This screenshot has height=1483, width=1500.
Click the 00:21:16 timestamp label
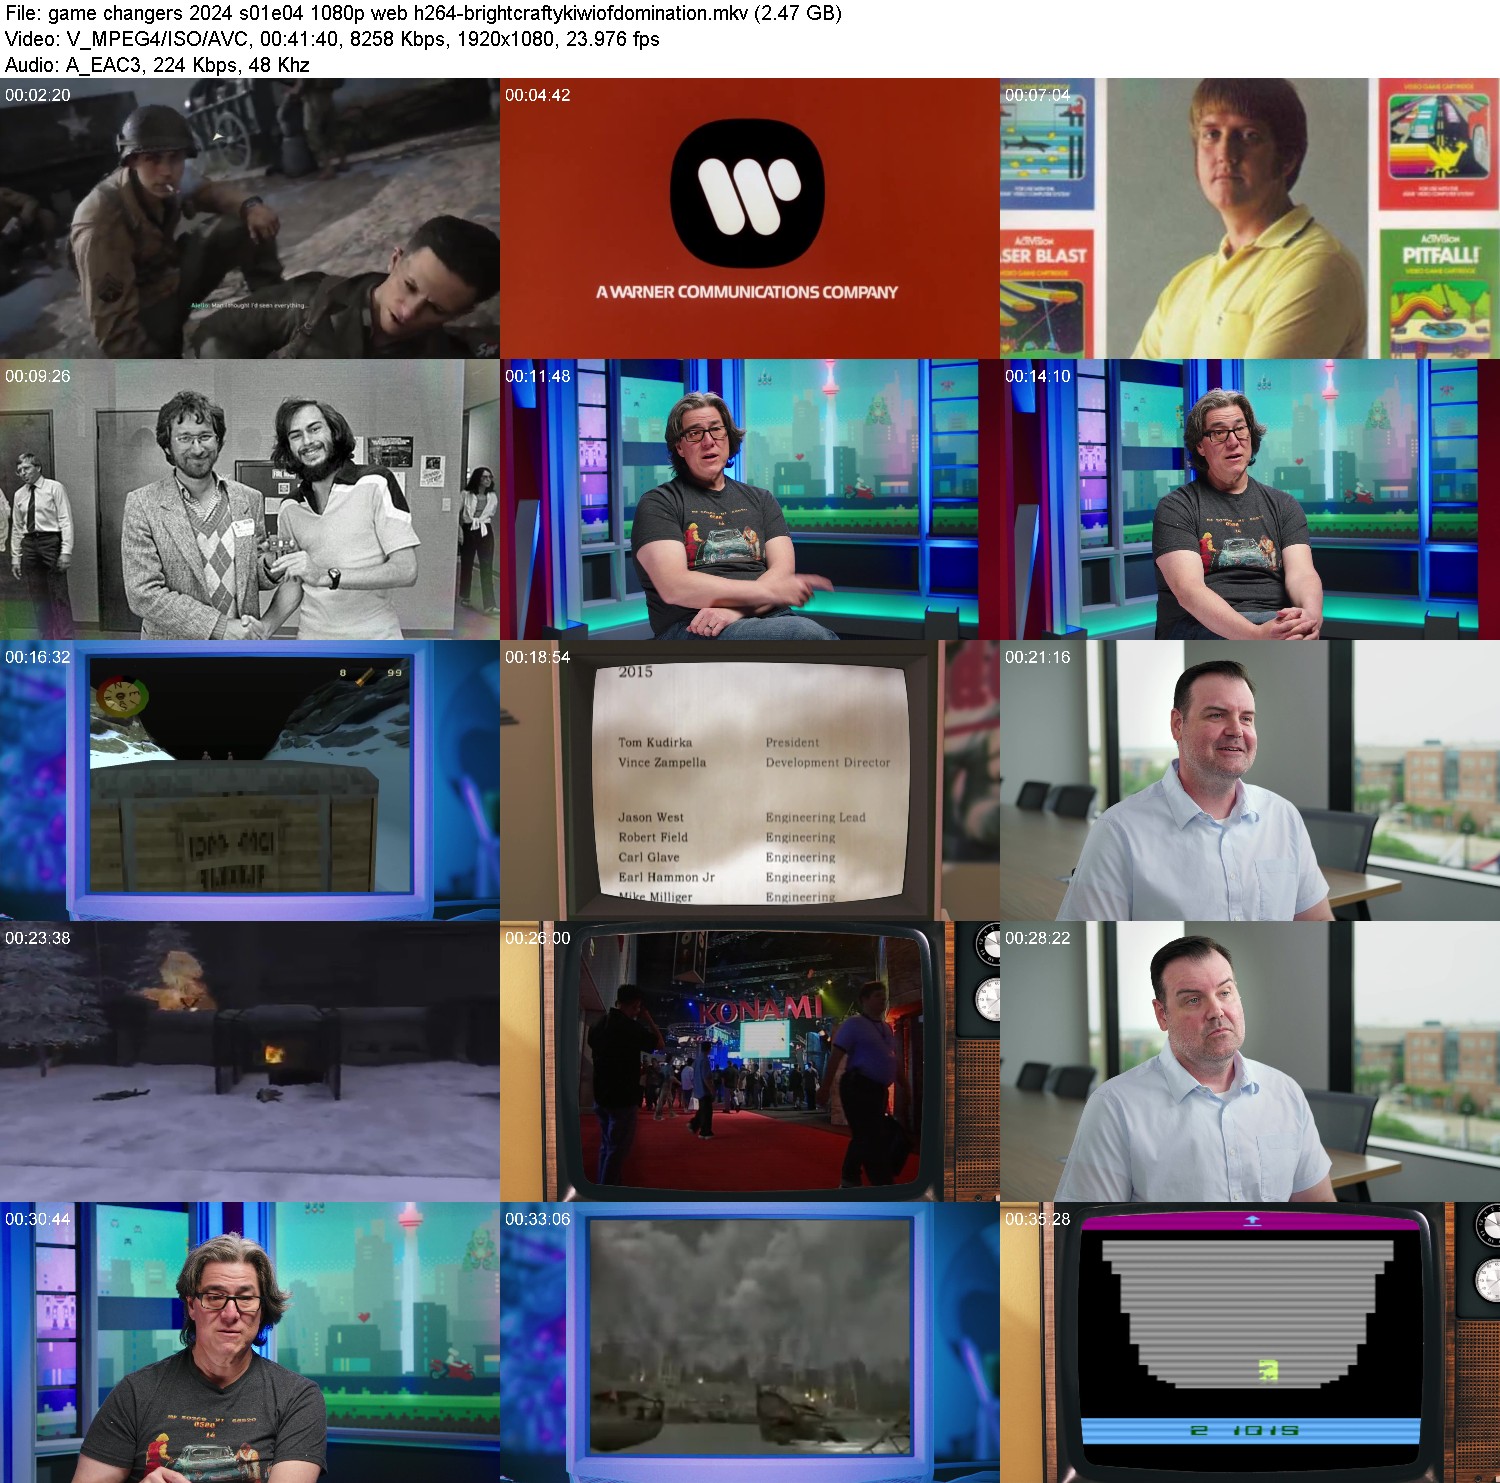[1038, 657]
